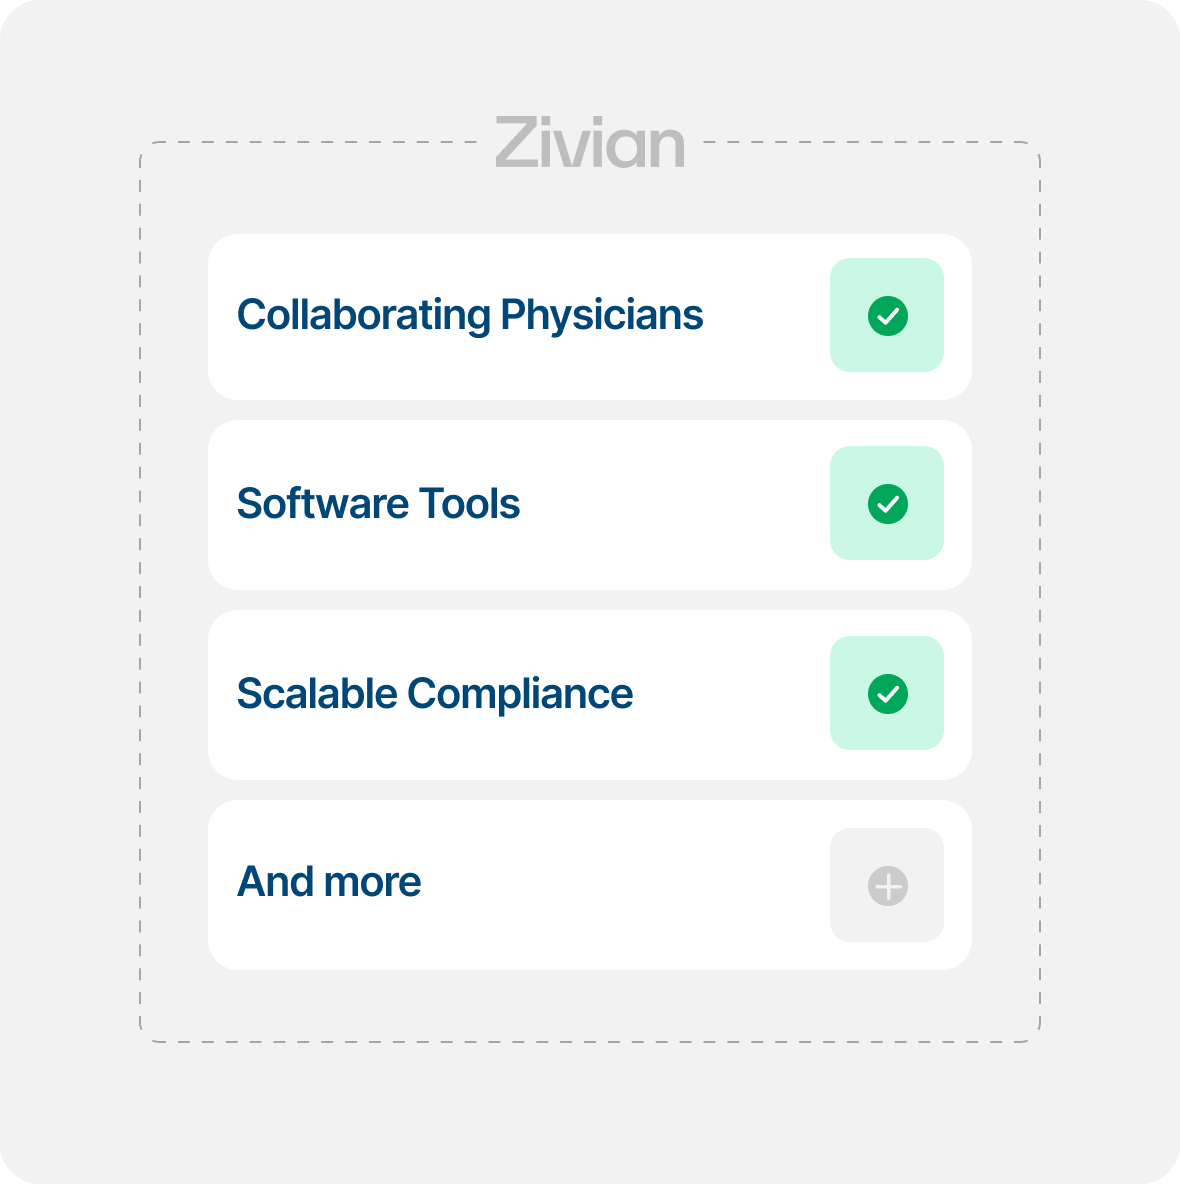Click the word Tools in the second card
Image resolution: width=1180 pixels, height=1184 pixels.
tap(469, 504)
